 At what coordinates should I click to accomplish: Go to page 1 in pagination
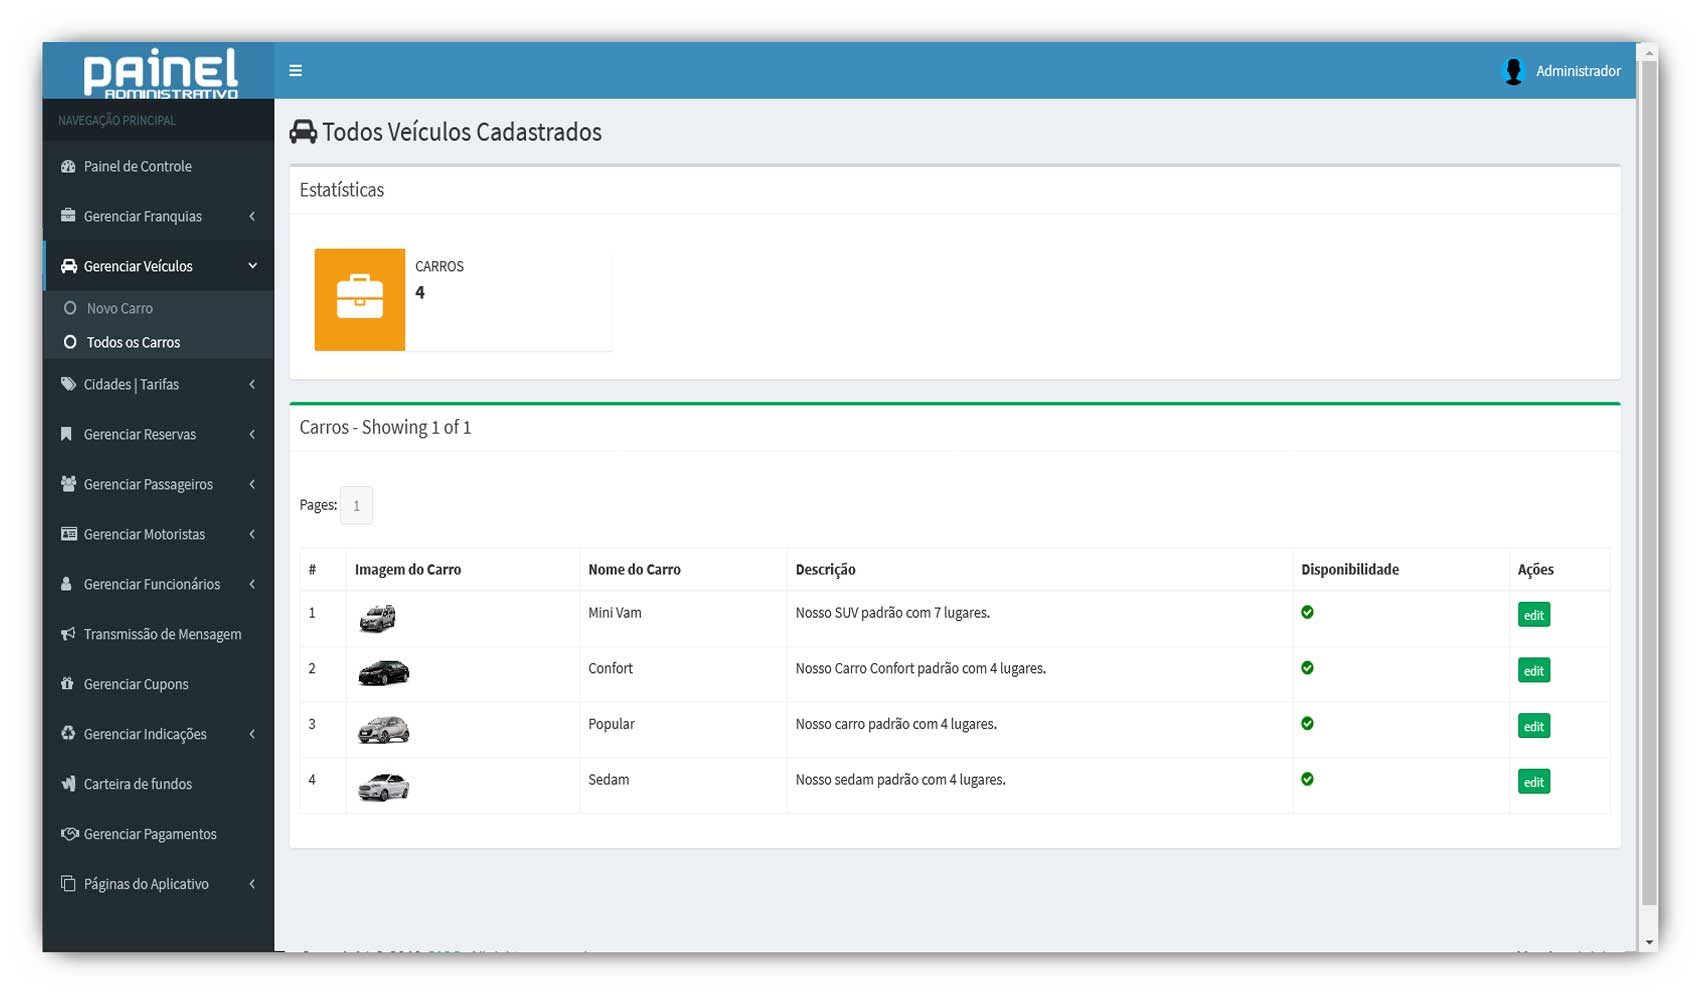click(x=356, y=505)
